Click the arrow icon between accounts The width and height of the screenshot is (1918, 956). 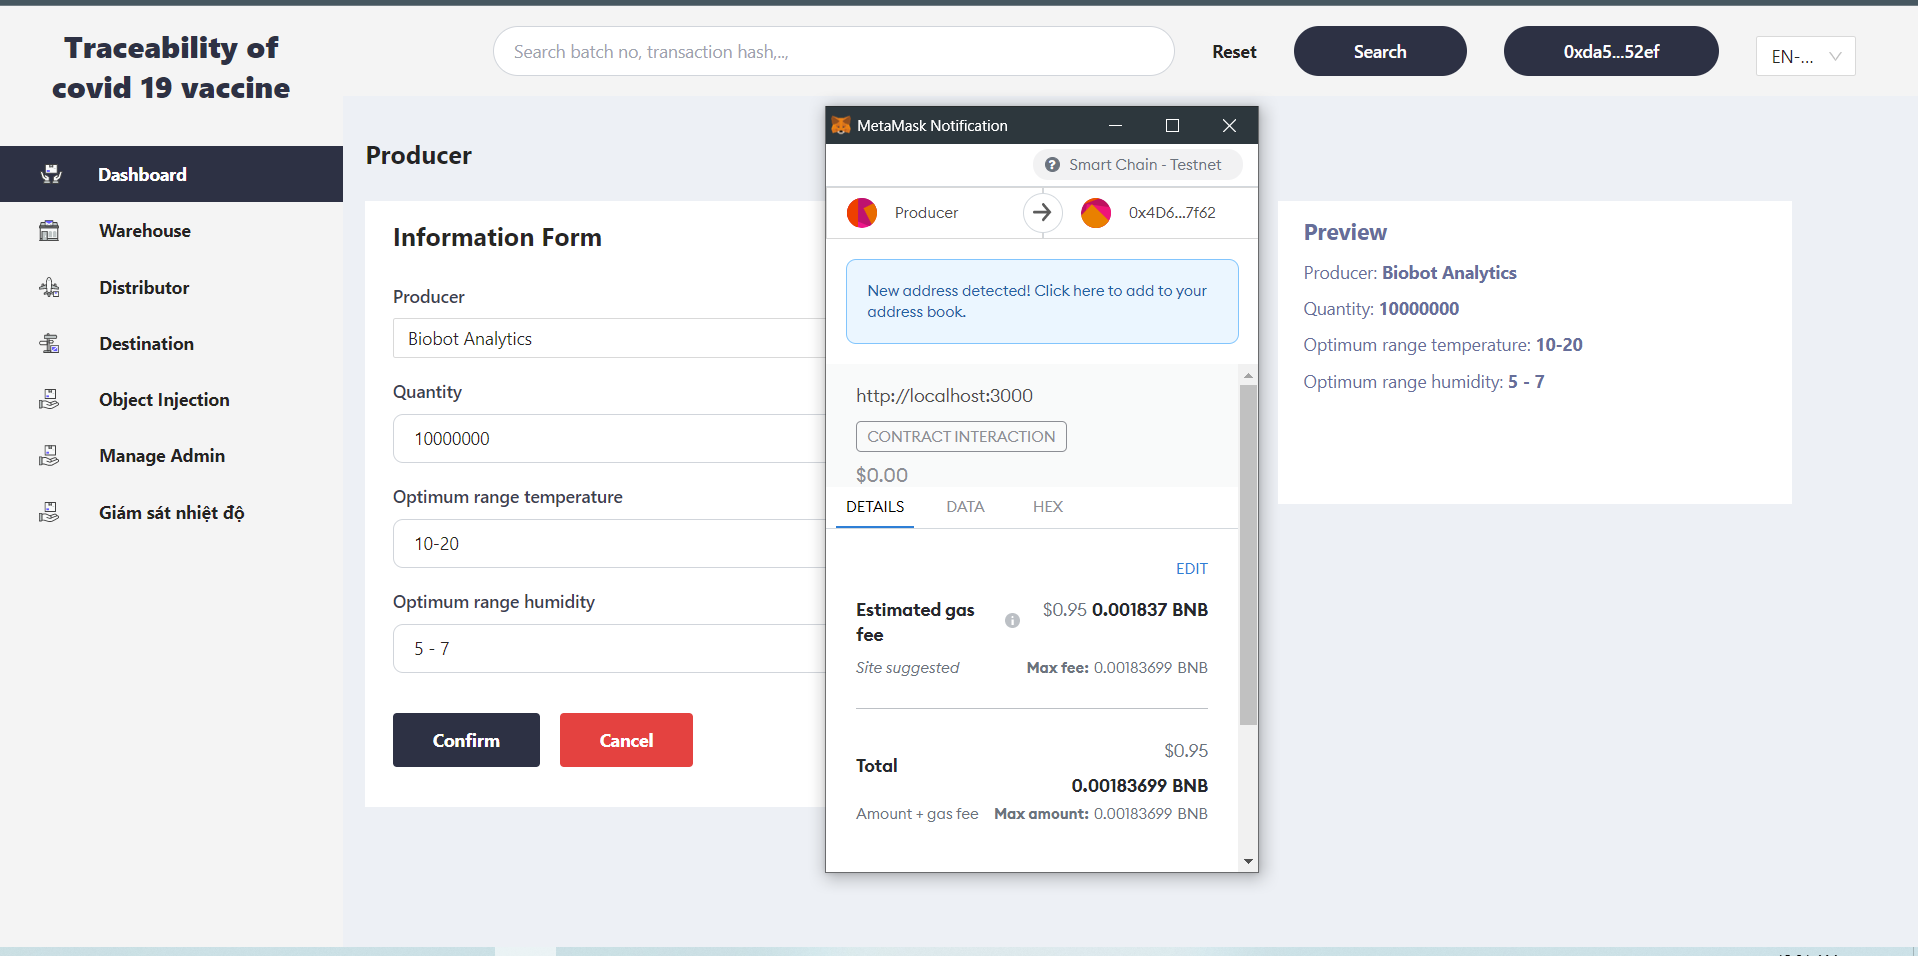coord(1042,212)
